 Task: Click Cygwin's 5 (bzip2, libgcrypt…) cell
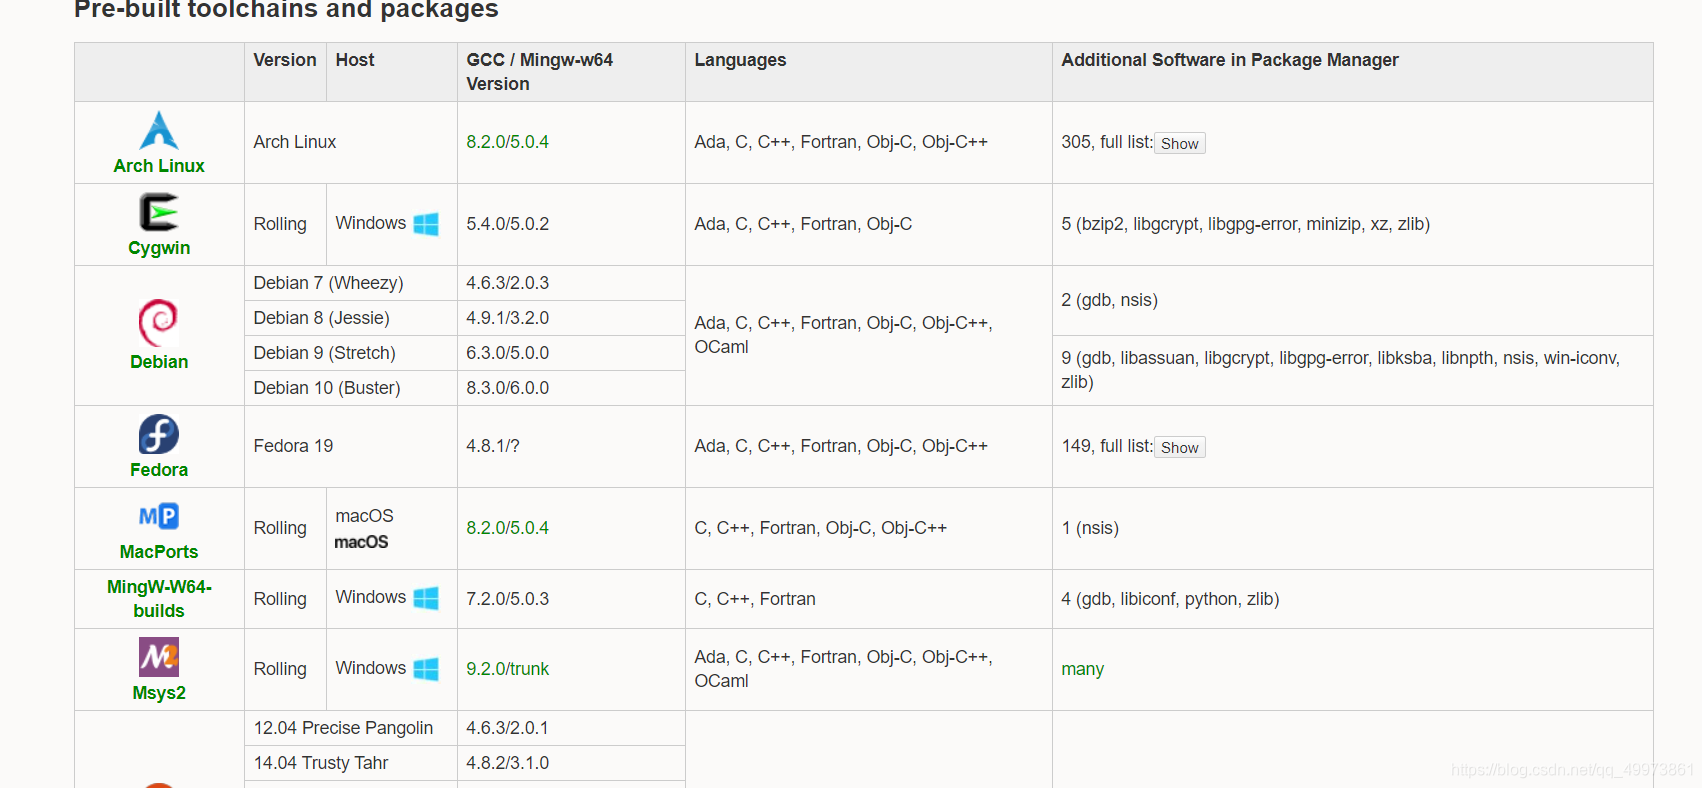point(1353,224)
